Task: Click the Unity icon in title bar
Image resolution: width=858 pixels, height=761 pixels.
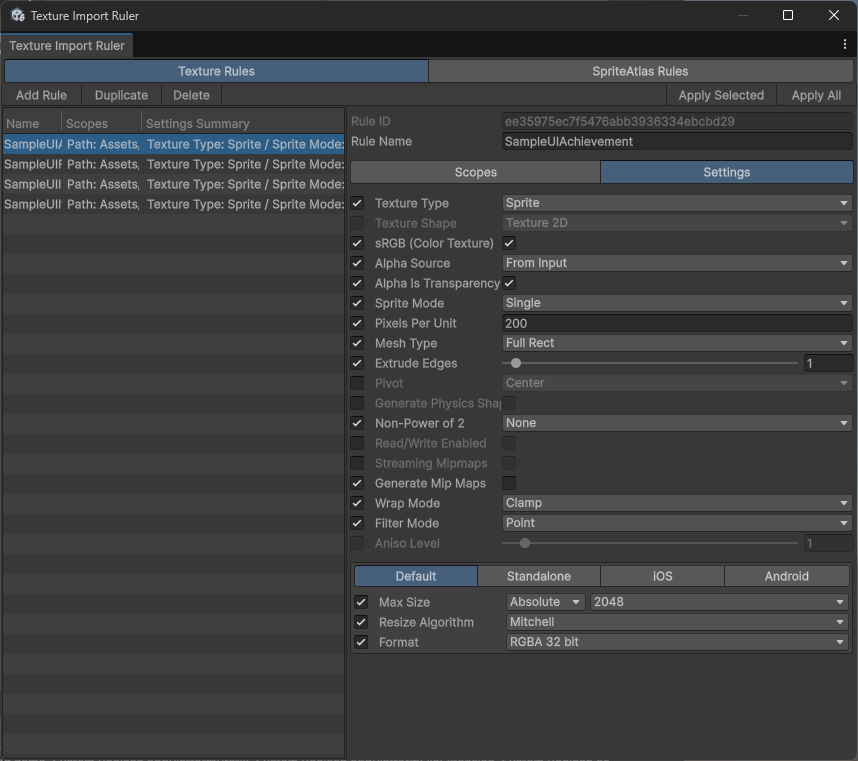Action: 18,15
